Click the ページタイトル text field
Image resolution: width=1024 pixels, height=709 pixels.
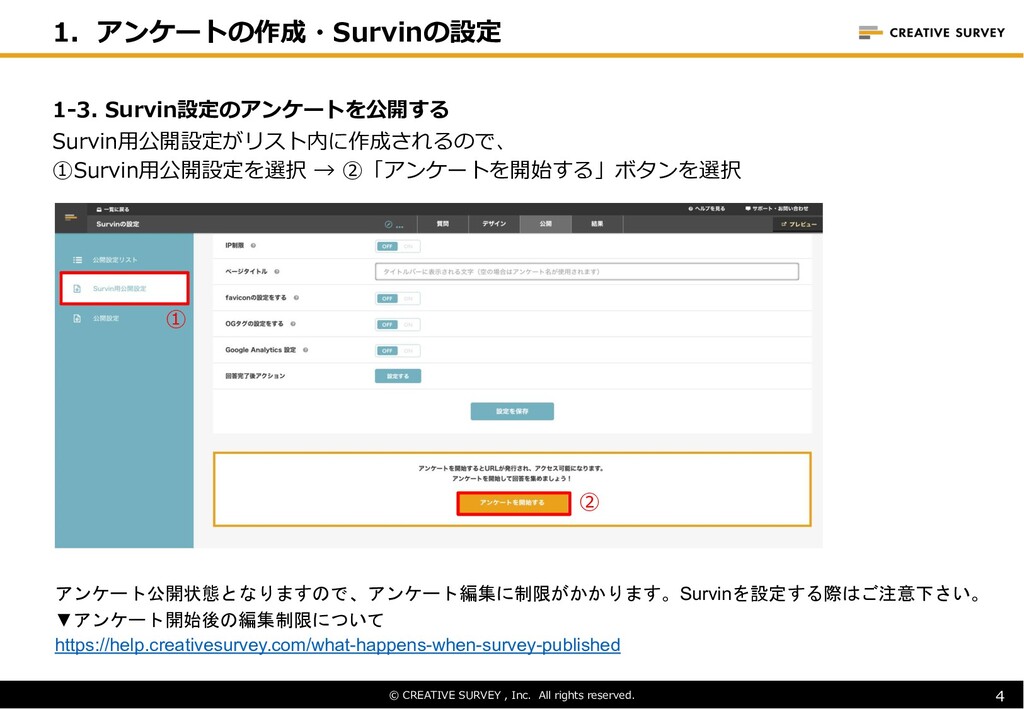click(586, 272)
